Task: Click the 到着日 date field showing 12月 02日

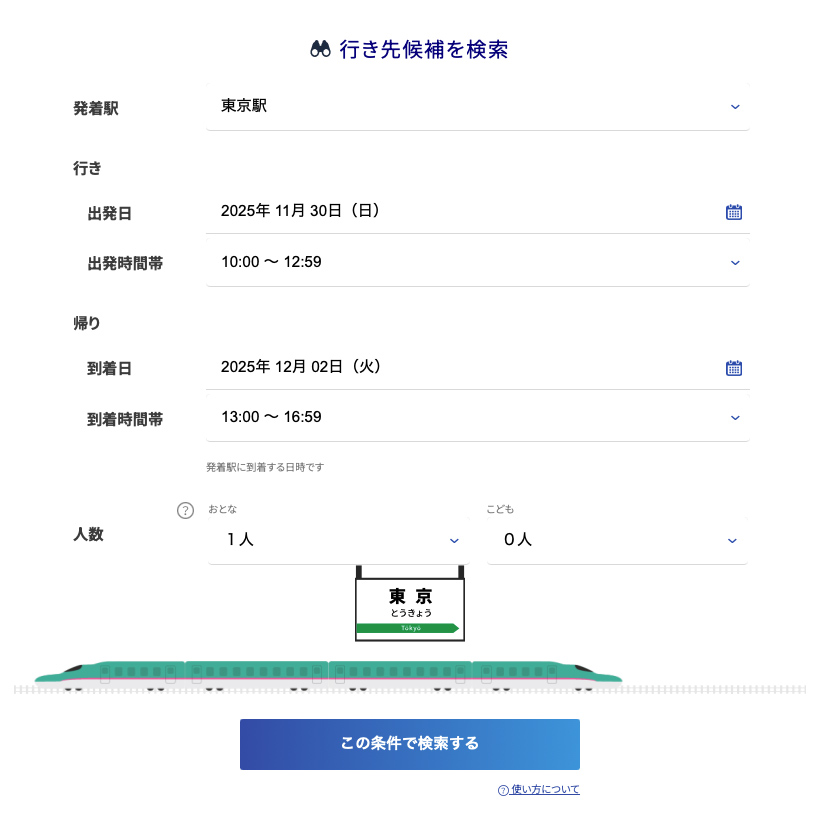Action: 460,367
